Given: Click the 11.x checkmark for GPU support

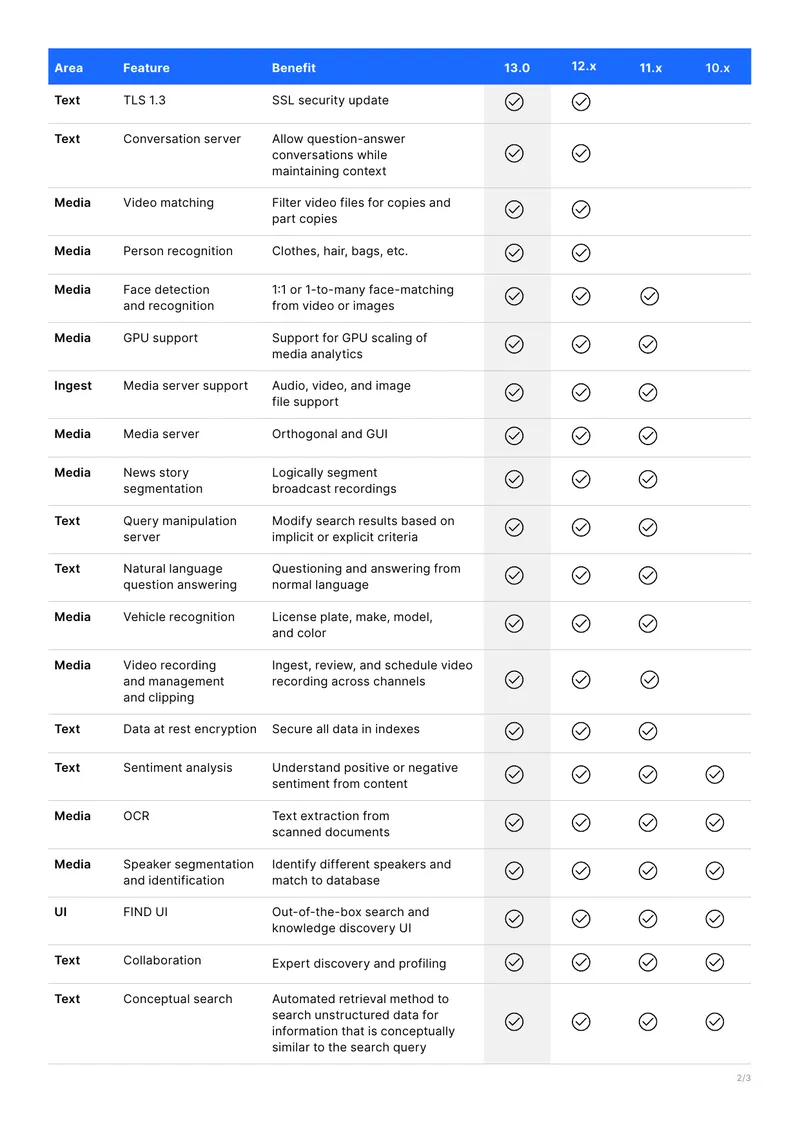Looking at the screenshot, I should [x=648, y=344].
